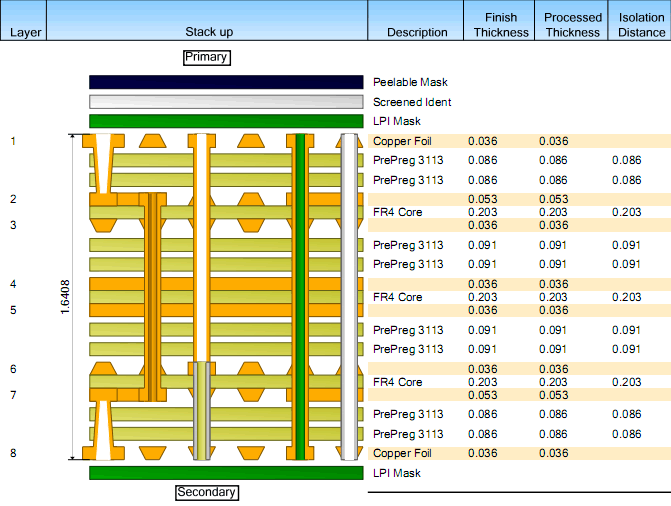Viewport: 671px width, 506px height.
Task: Click the Isolation Distance column header
Action: [640, 20]
